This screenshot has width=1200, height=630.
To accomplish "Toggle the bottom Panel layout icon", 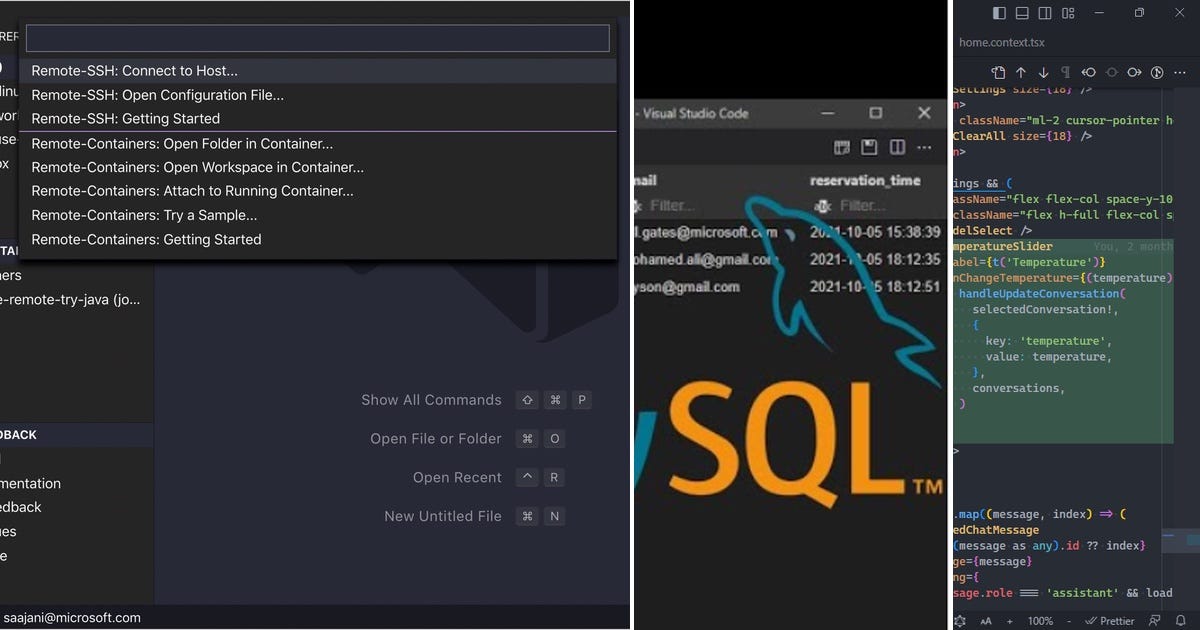I will click(1022, 13).
